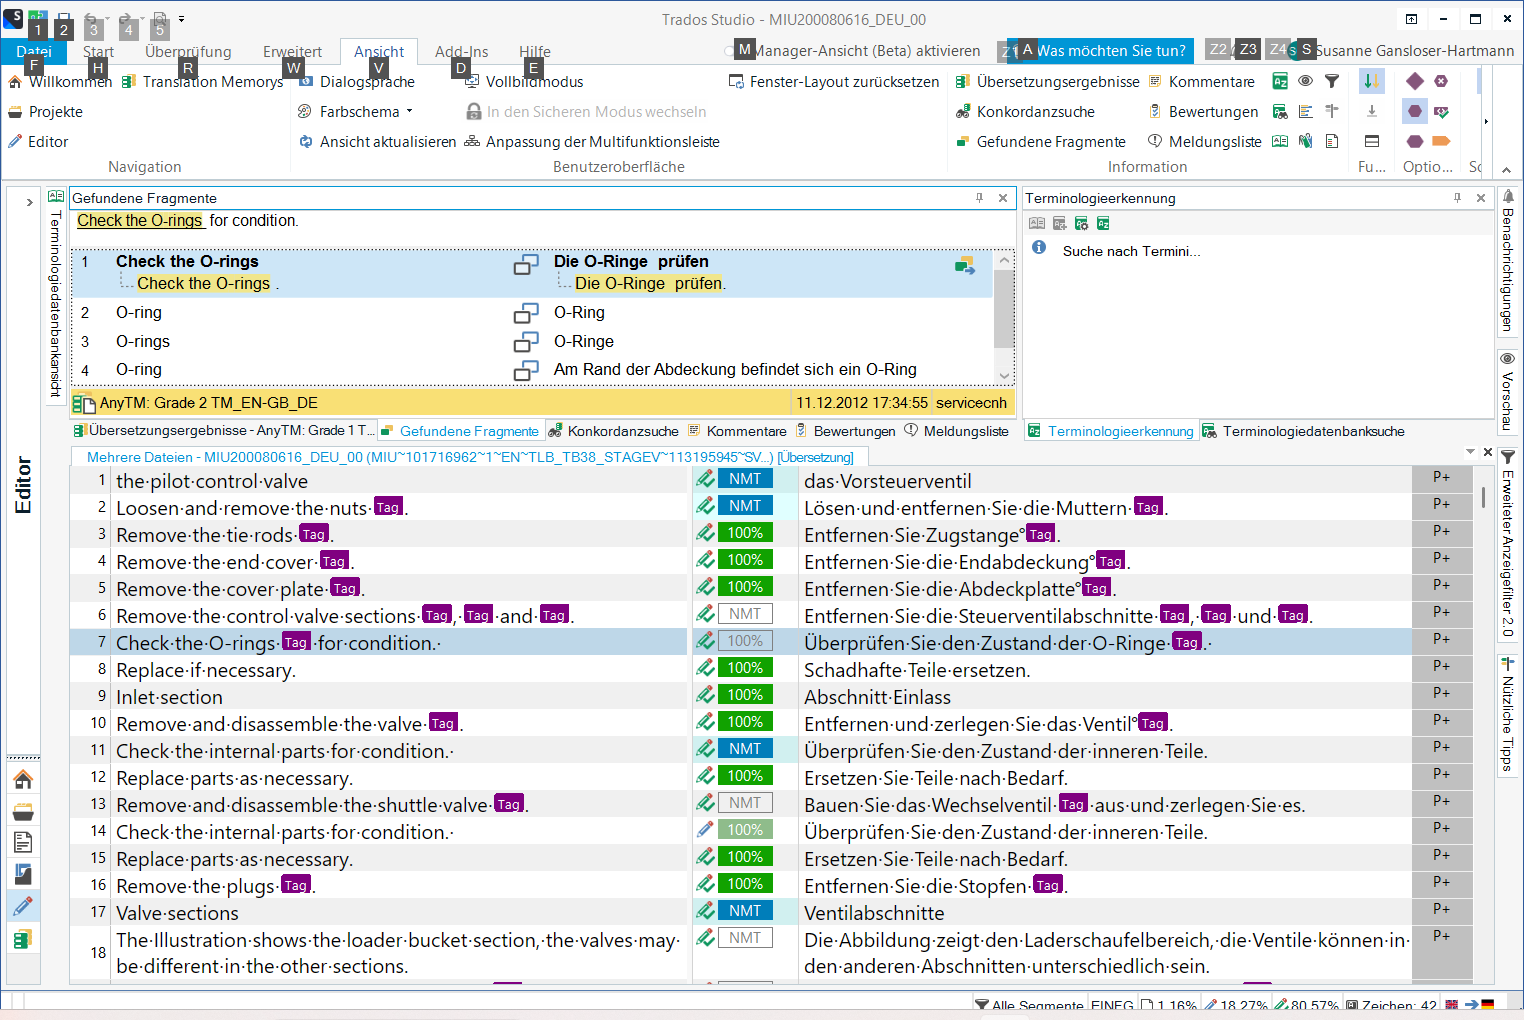The image size is (1524, 1020).
Task: Open Translation Memorys view from the ribbon
Action: (203, 82)
